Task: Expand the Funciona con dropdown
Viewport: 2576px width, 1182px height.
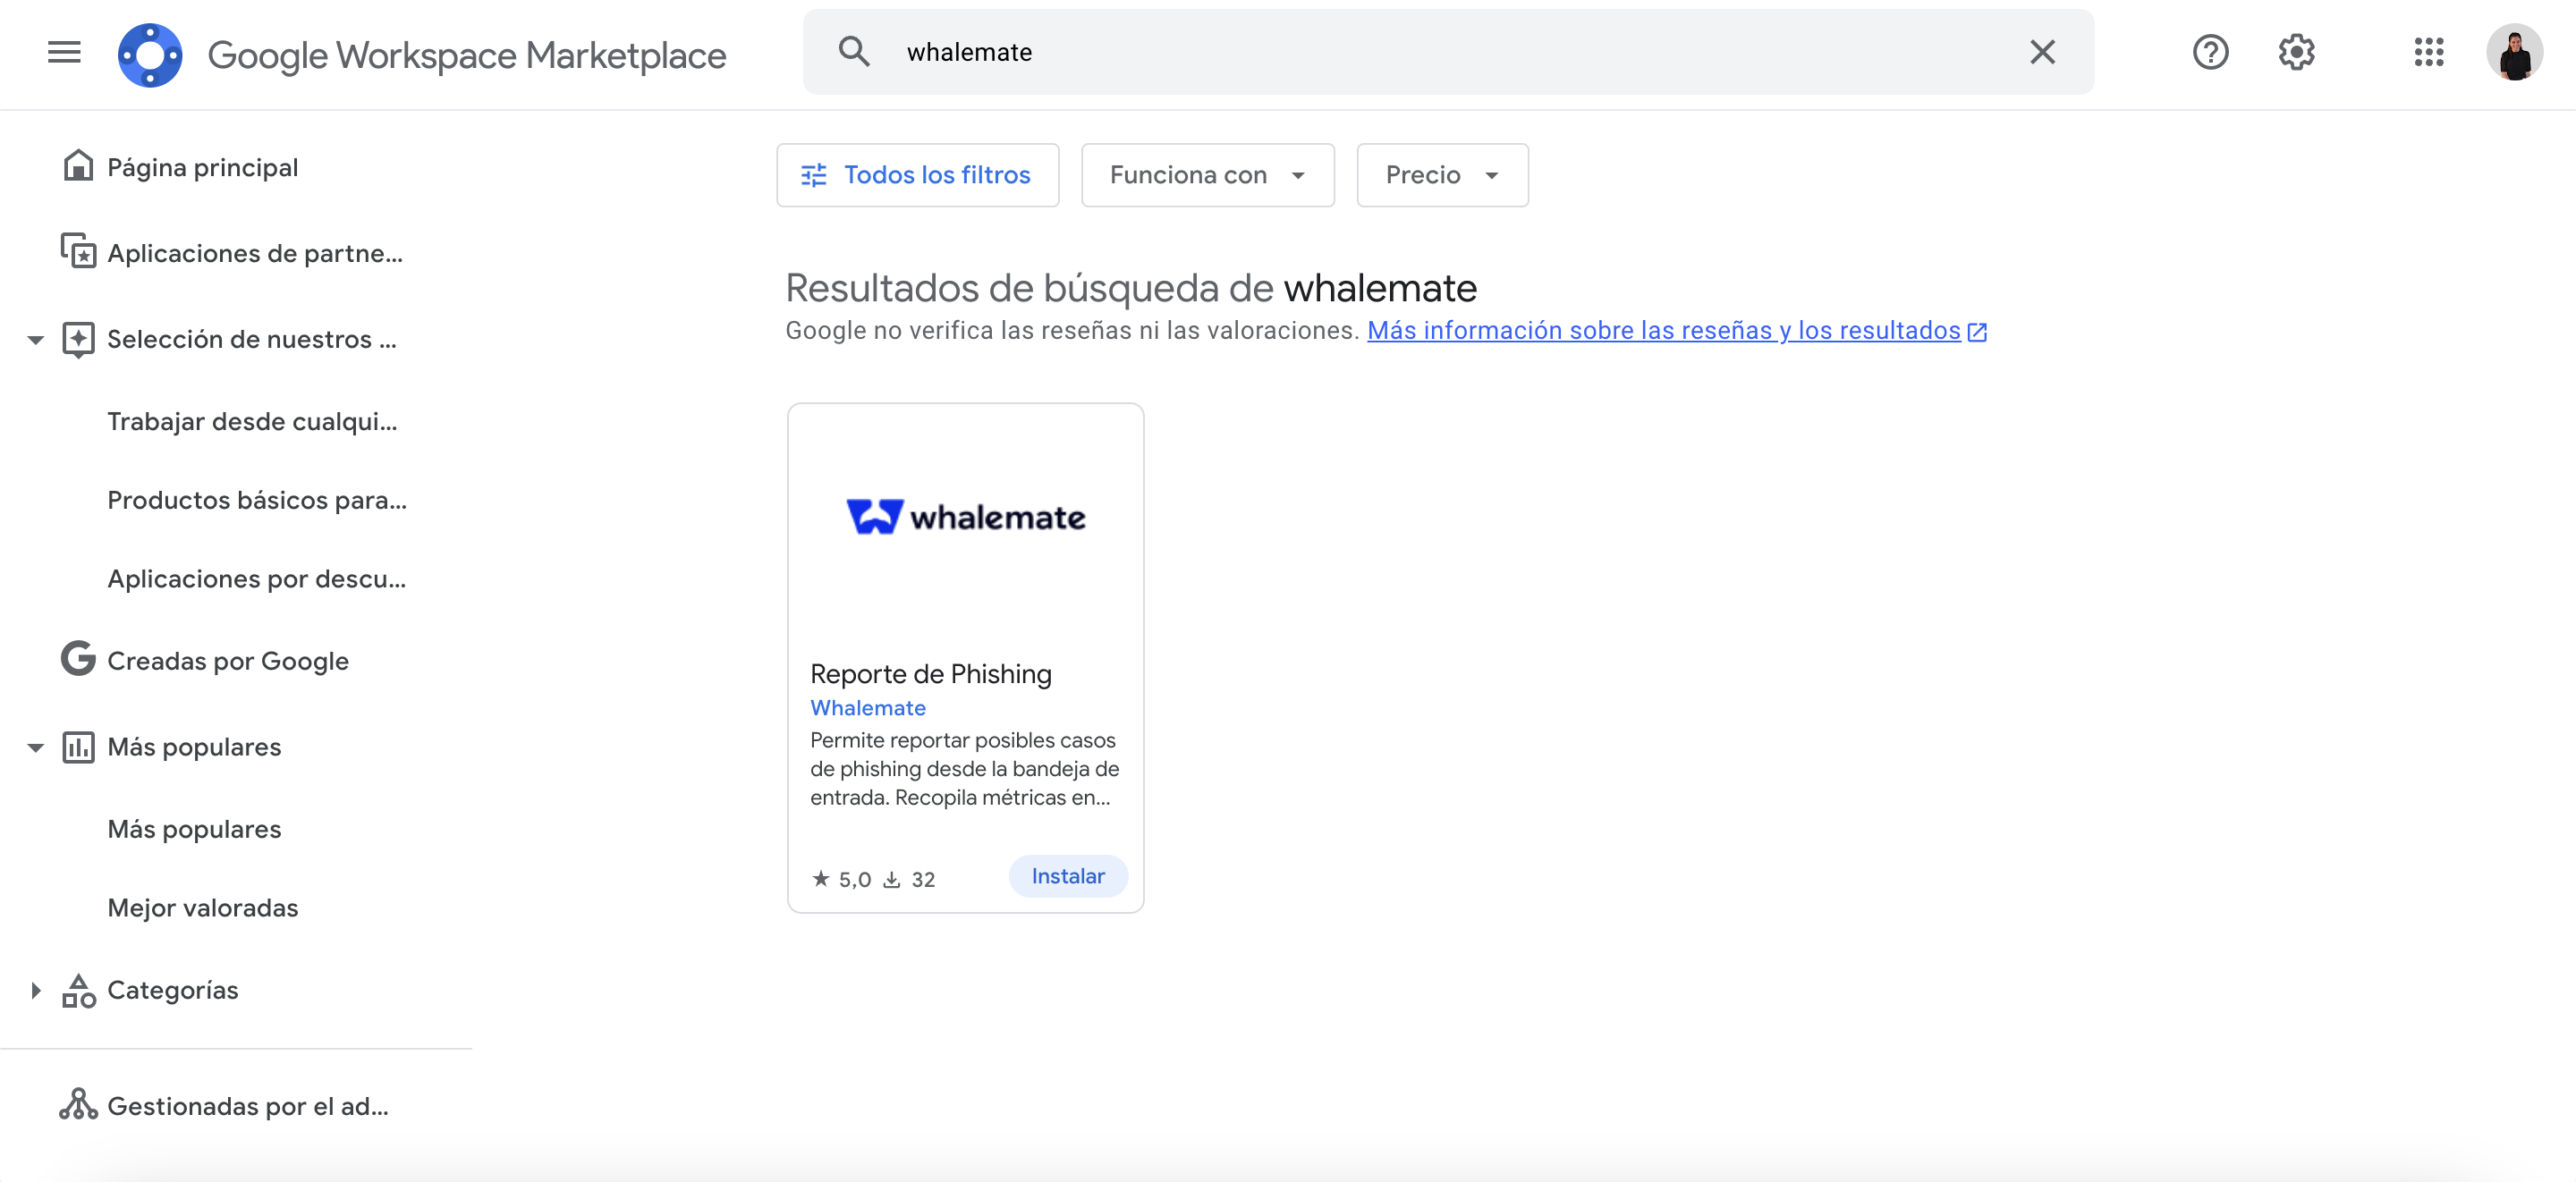Action: [x=1207, y=175]
